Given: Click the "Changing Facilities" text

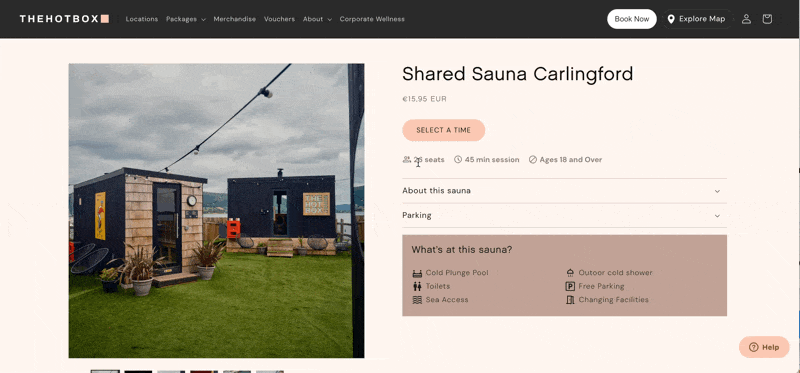Looking at the screenshot, I should (x=613, y=300).
